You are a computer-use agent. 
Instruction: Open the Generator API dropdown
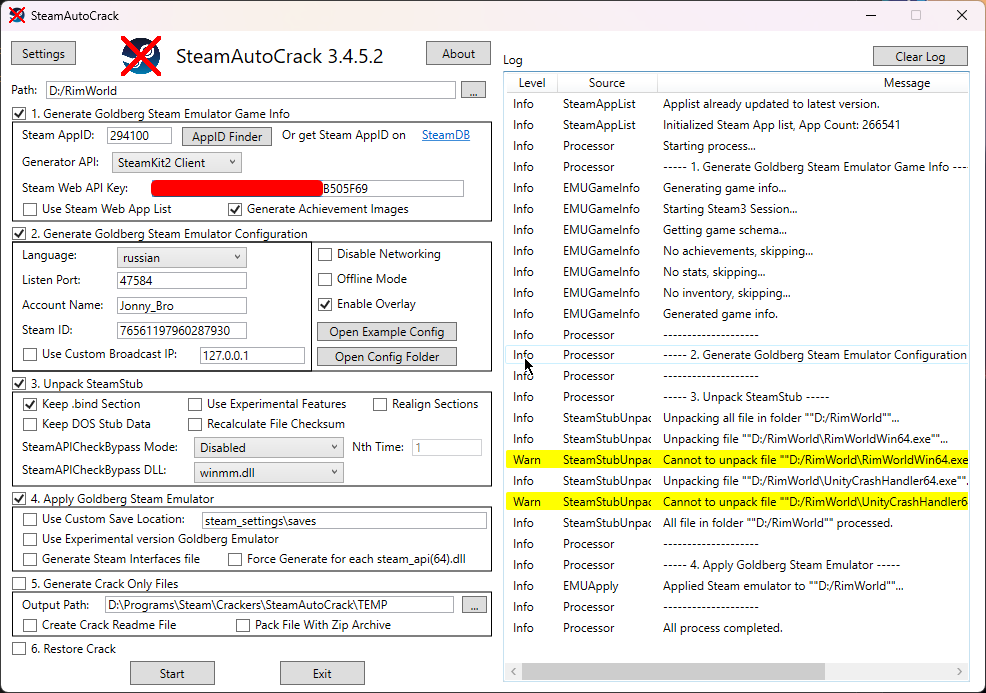click(176, 162)
